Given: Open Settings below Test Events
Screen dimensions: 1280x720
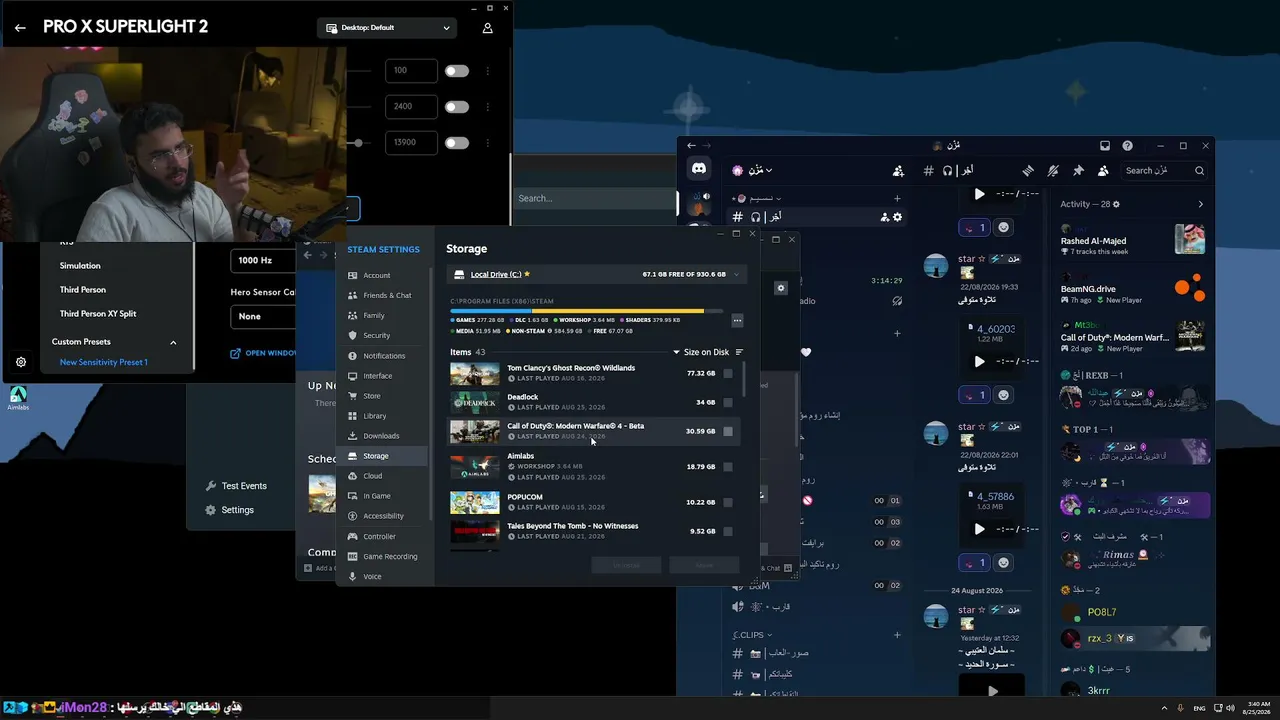Looking at the screenshot, I should pyautogui.click(x=230, y=510).
